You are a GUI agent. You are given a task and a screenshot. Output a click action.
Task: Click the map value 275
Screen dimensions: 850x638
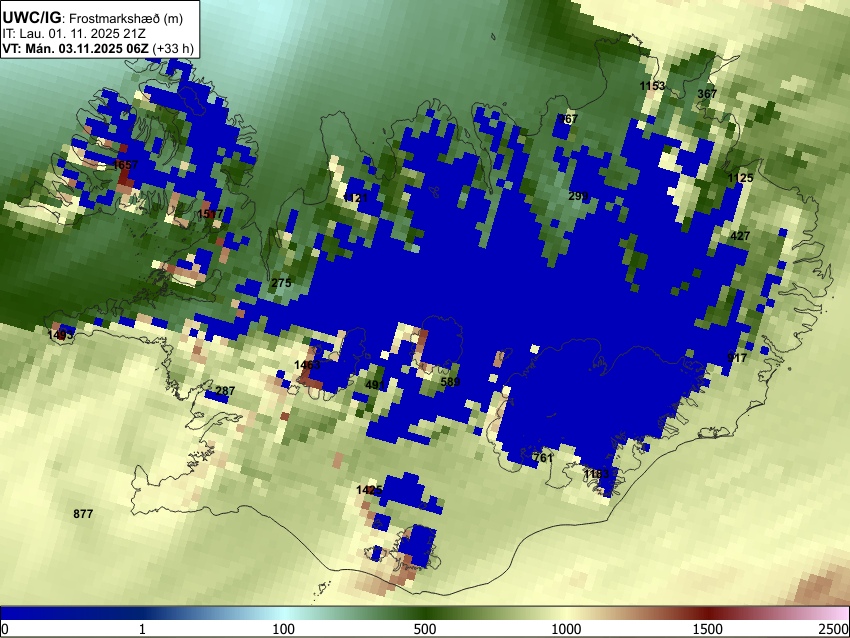[x=281, y=282]
